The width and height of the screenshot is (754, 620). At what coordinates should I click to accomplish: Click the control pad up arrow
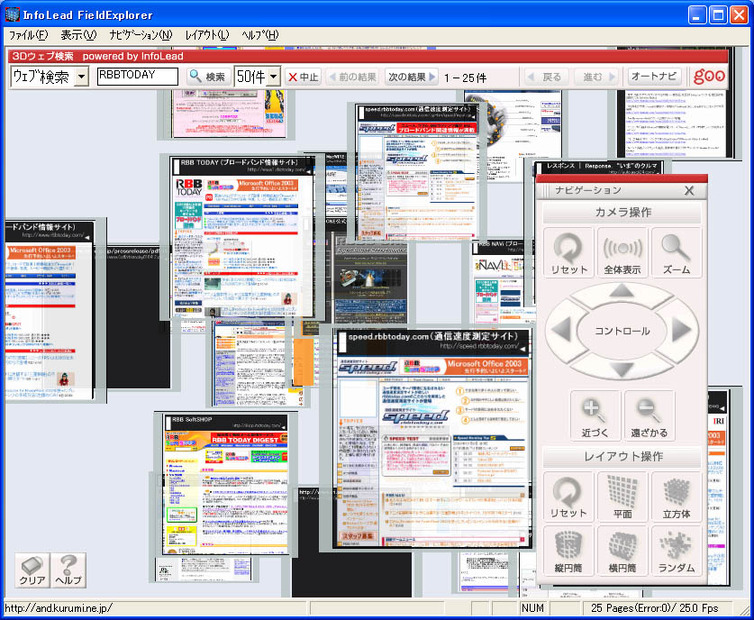(x=622, y=291)
